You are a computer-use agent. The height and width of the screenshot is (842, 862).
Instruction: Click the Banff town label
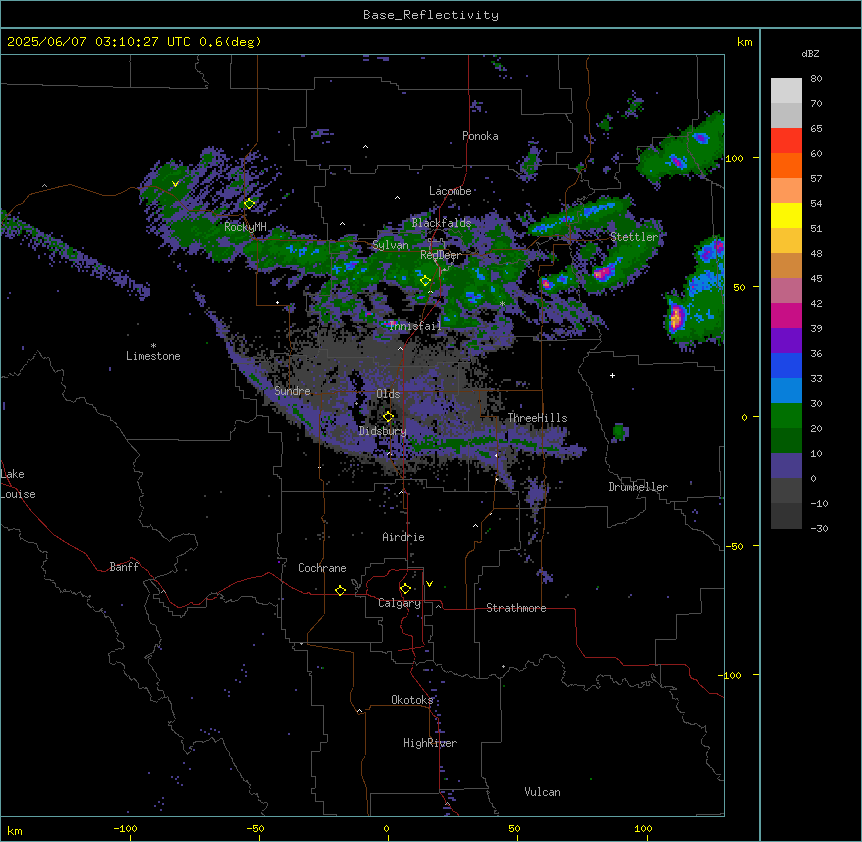pos(124,567)
